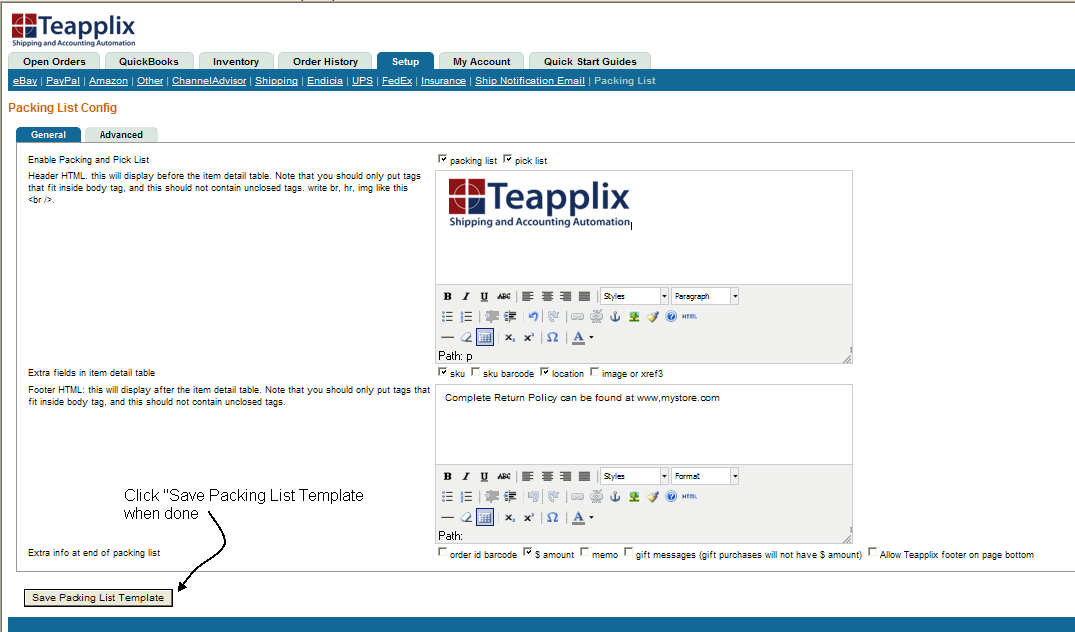
Task: Open the header editor help icon
Action: (x=671, y=317)
